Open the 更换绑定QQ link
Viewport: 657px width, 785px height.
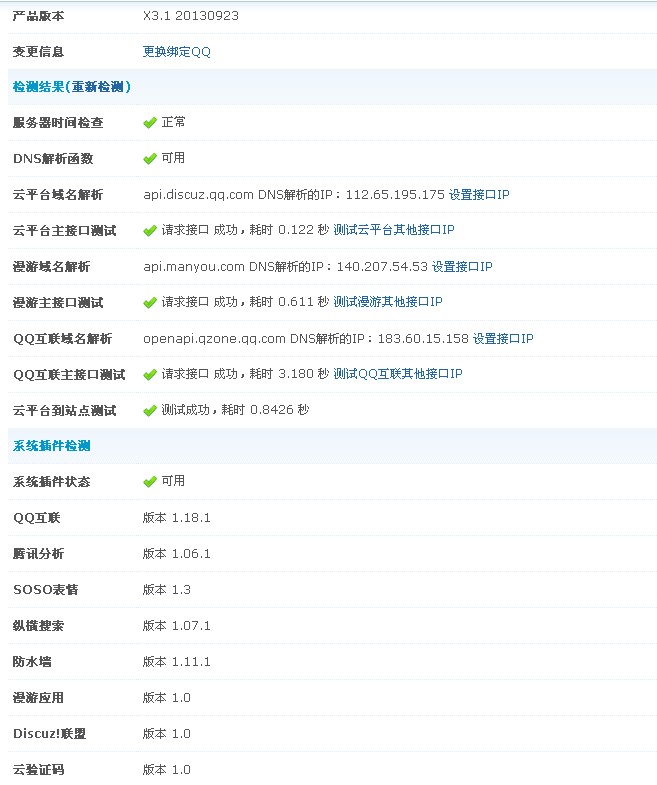(x=176, y=52)
